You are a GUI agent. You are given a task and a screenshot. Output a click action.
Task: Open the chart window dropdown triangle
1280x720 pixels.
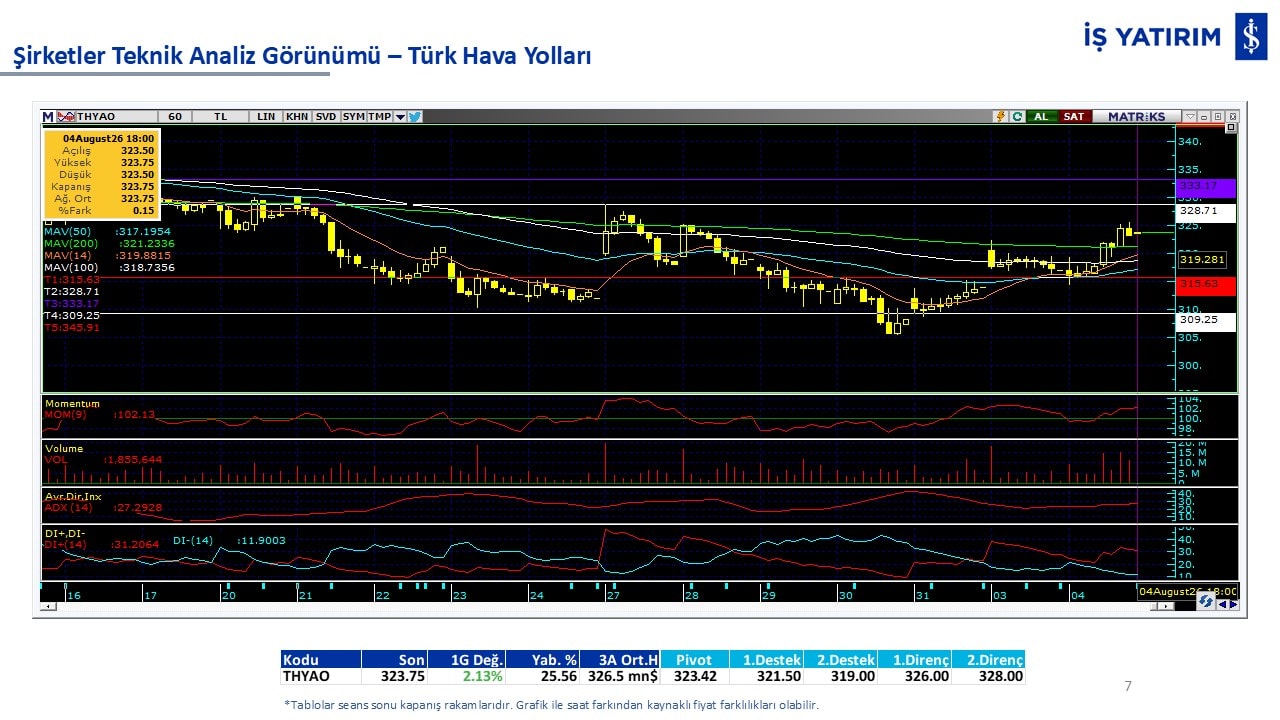(1190, 116)
